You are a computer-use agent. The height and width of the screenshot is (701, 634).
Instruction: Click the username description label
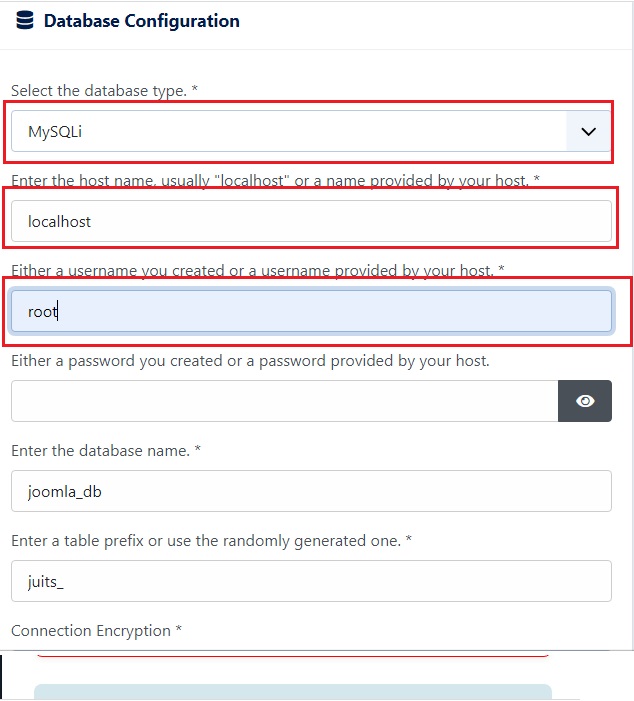(258, 270)
